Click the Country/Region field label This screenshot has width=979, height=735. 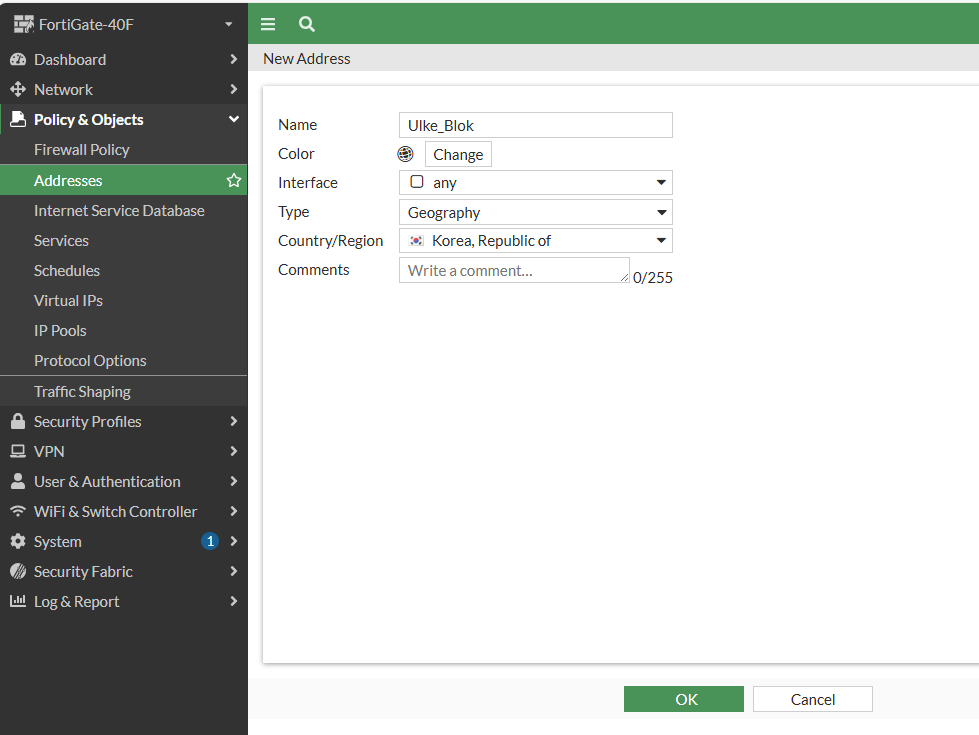point(330,240)
